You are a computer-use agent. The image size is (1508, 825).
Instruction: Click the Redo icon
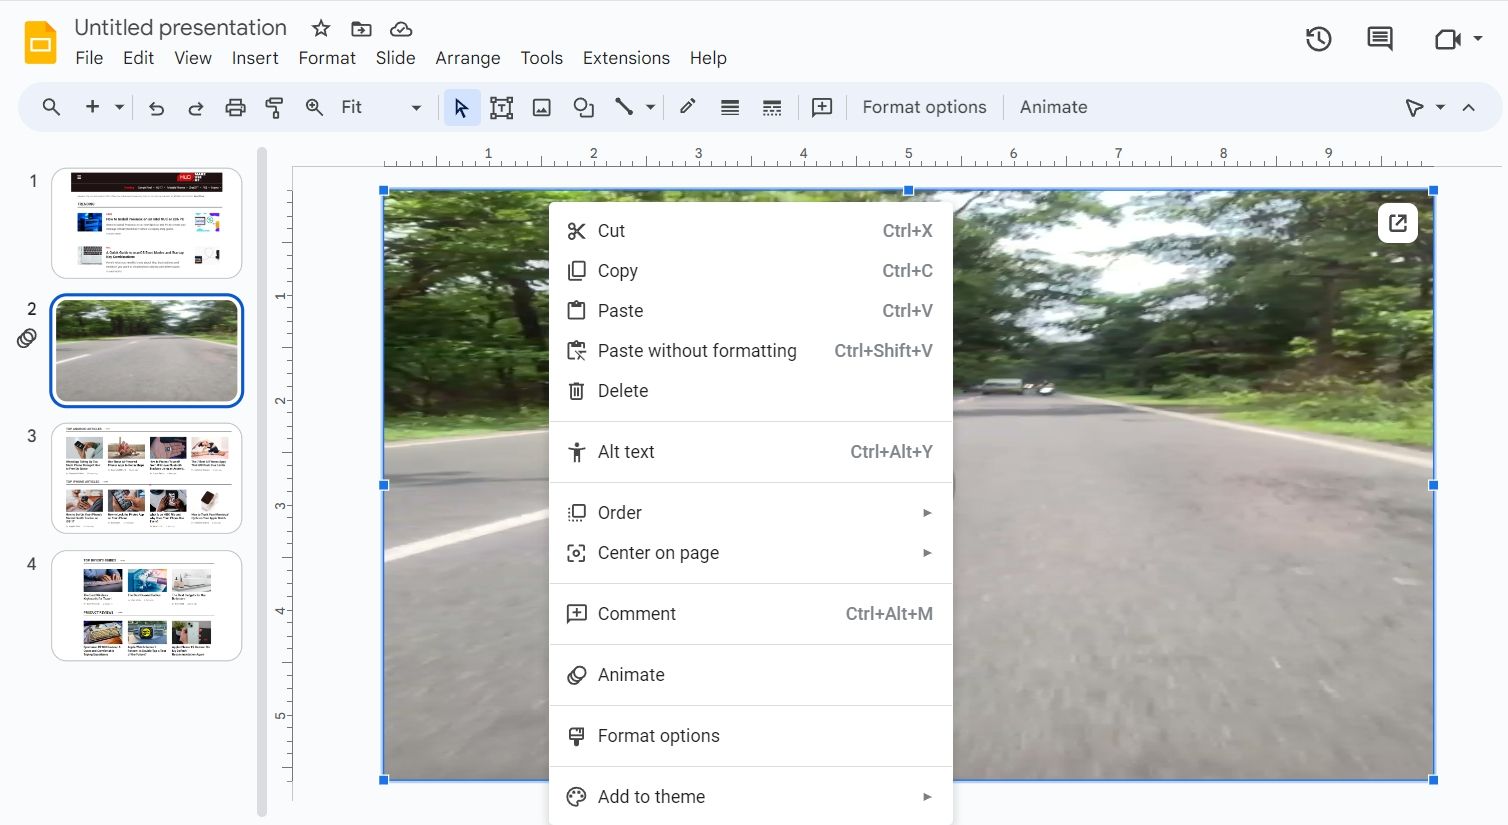click(x=196, y=106)
